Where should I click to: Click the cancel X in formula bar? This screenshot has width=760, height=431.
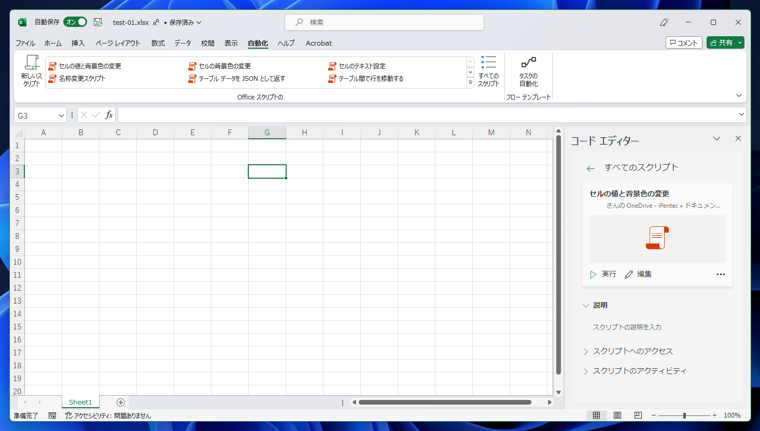pos(84,115)
